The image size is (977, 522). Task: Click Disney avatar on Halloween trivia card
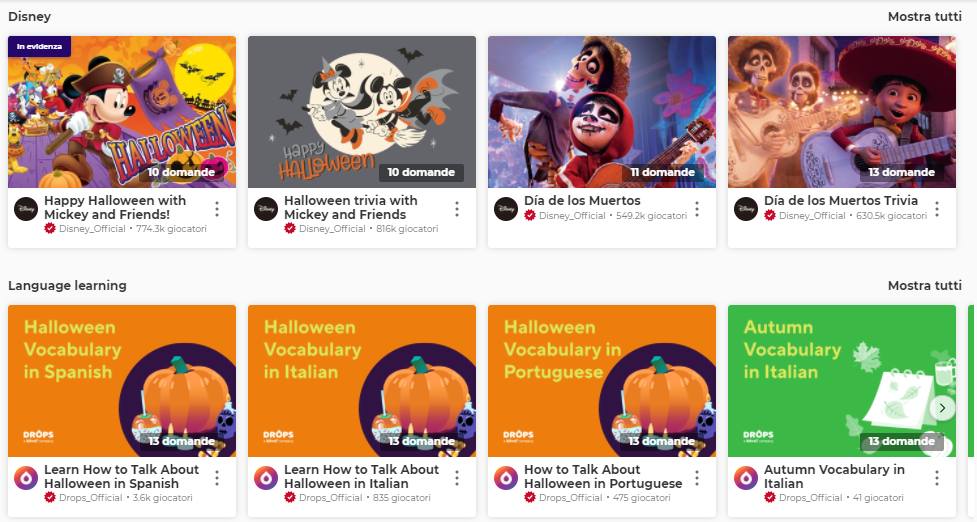[x=265, y=208]
